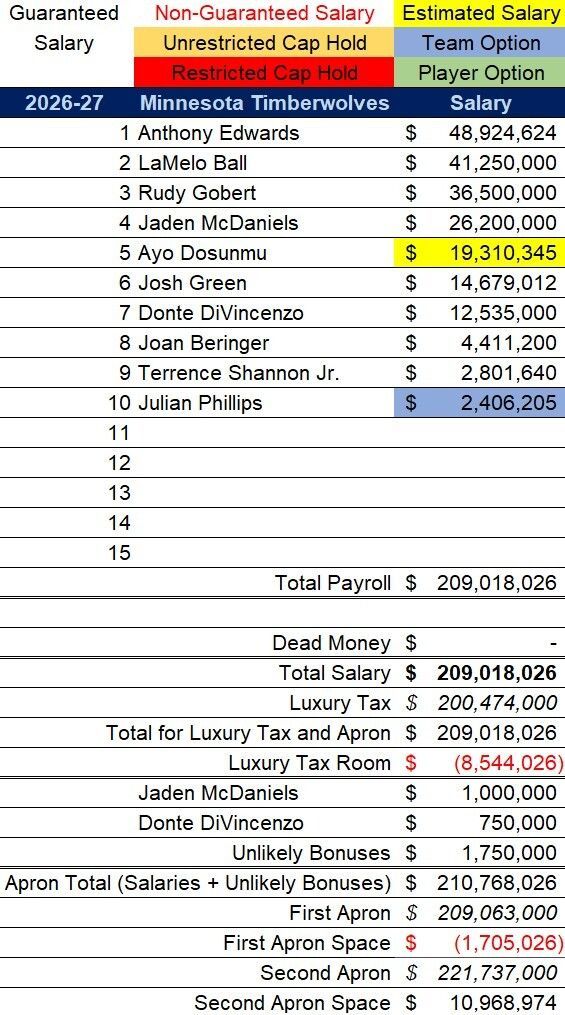Click the 2026-27 season header cell
This screenshot has height=1015, width=565.
click(x=67, y=103)
